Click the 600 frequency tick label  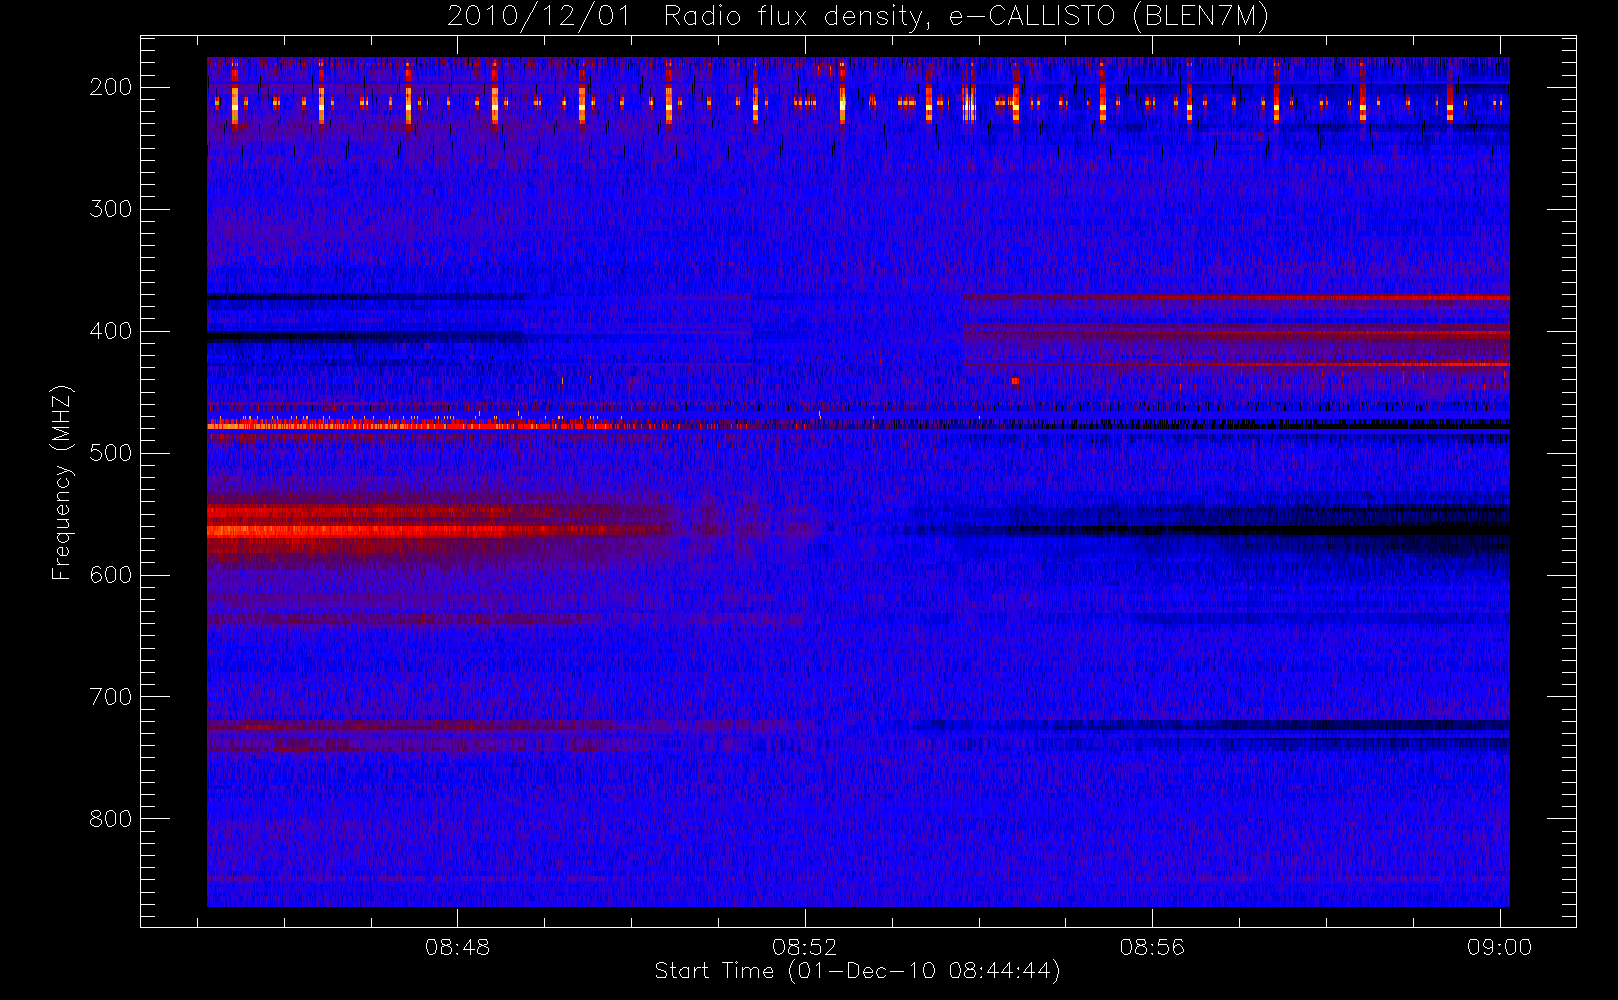(x=111, y=575)
